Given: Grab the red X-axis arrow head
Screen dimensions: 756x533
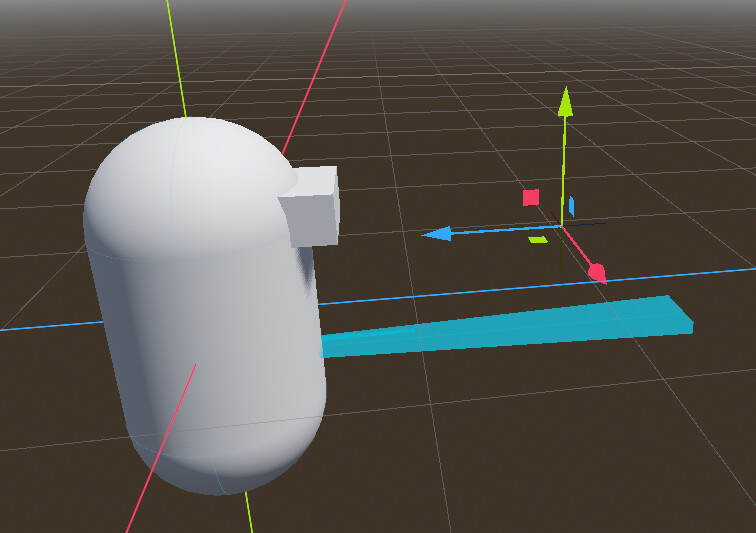Looking at the screenshot, I should (597, 271).
